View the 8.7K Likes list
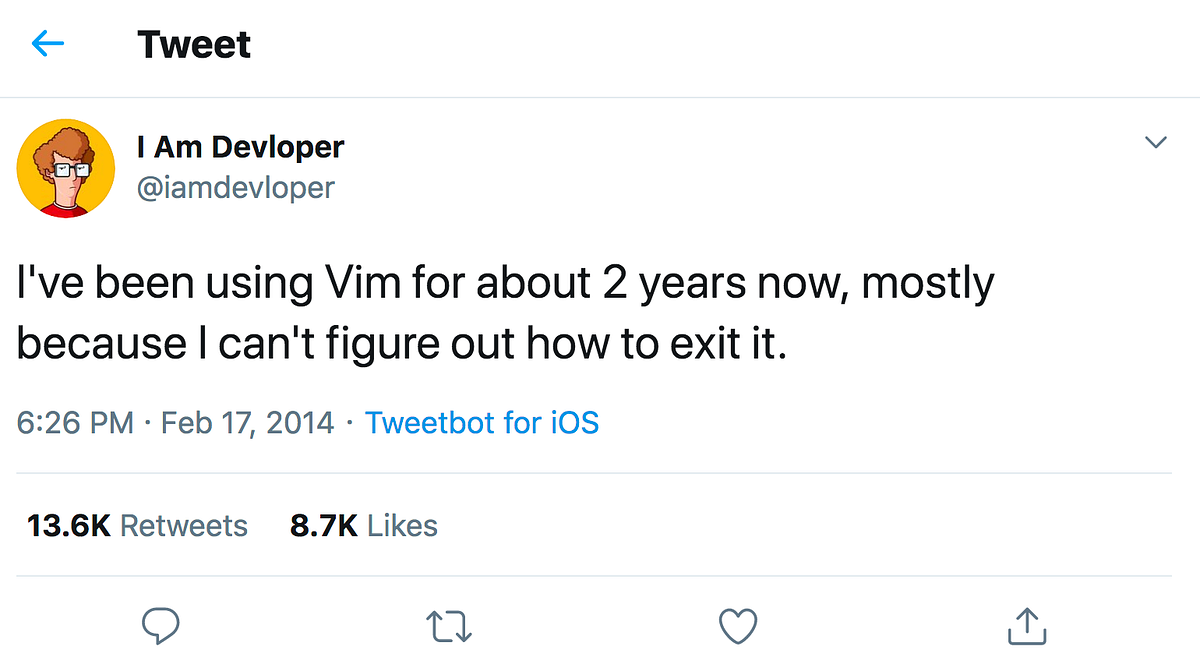The image size is (1200, 661). (364, 525)
